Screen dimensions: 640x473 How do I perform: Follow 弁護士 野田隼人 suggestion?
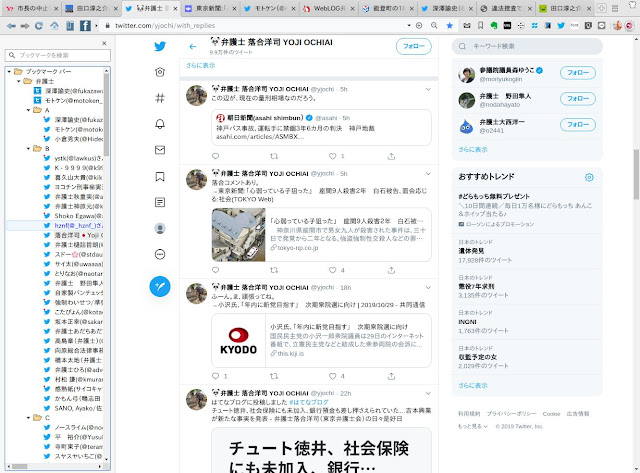[578, 98]
